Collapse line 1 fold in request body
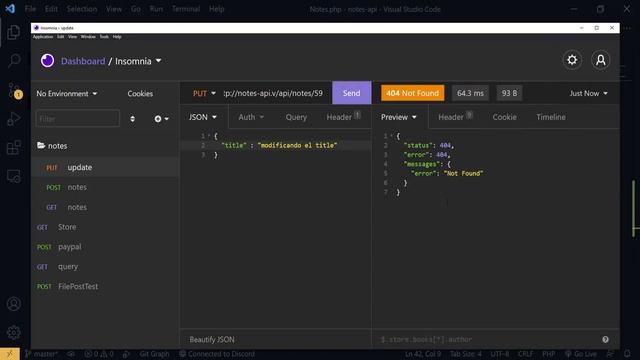 pyautogui.click(x=209, y=136)
